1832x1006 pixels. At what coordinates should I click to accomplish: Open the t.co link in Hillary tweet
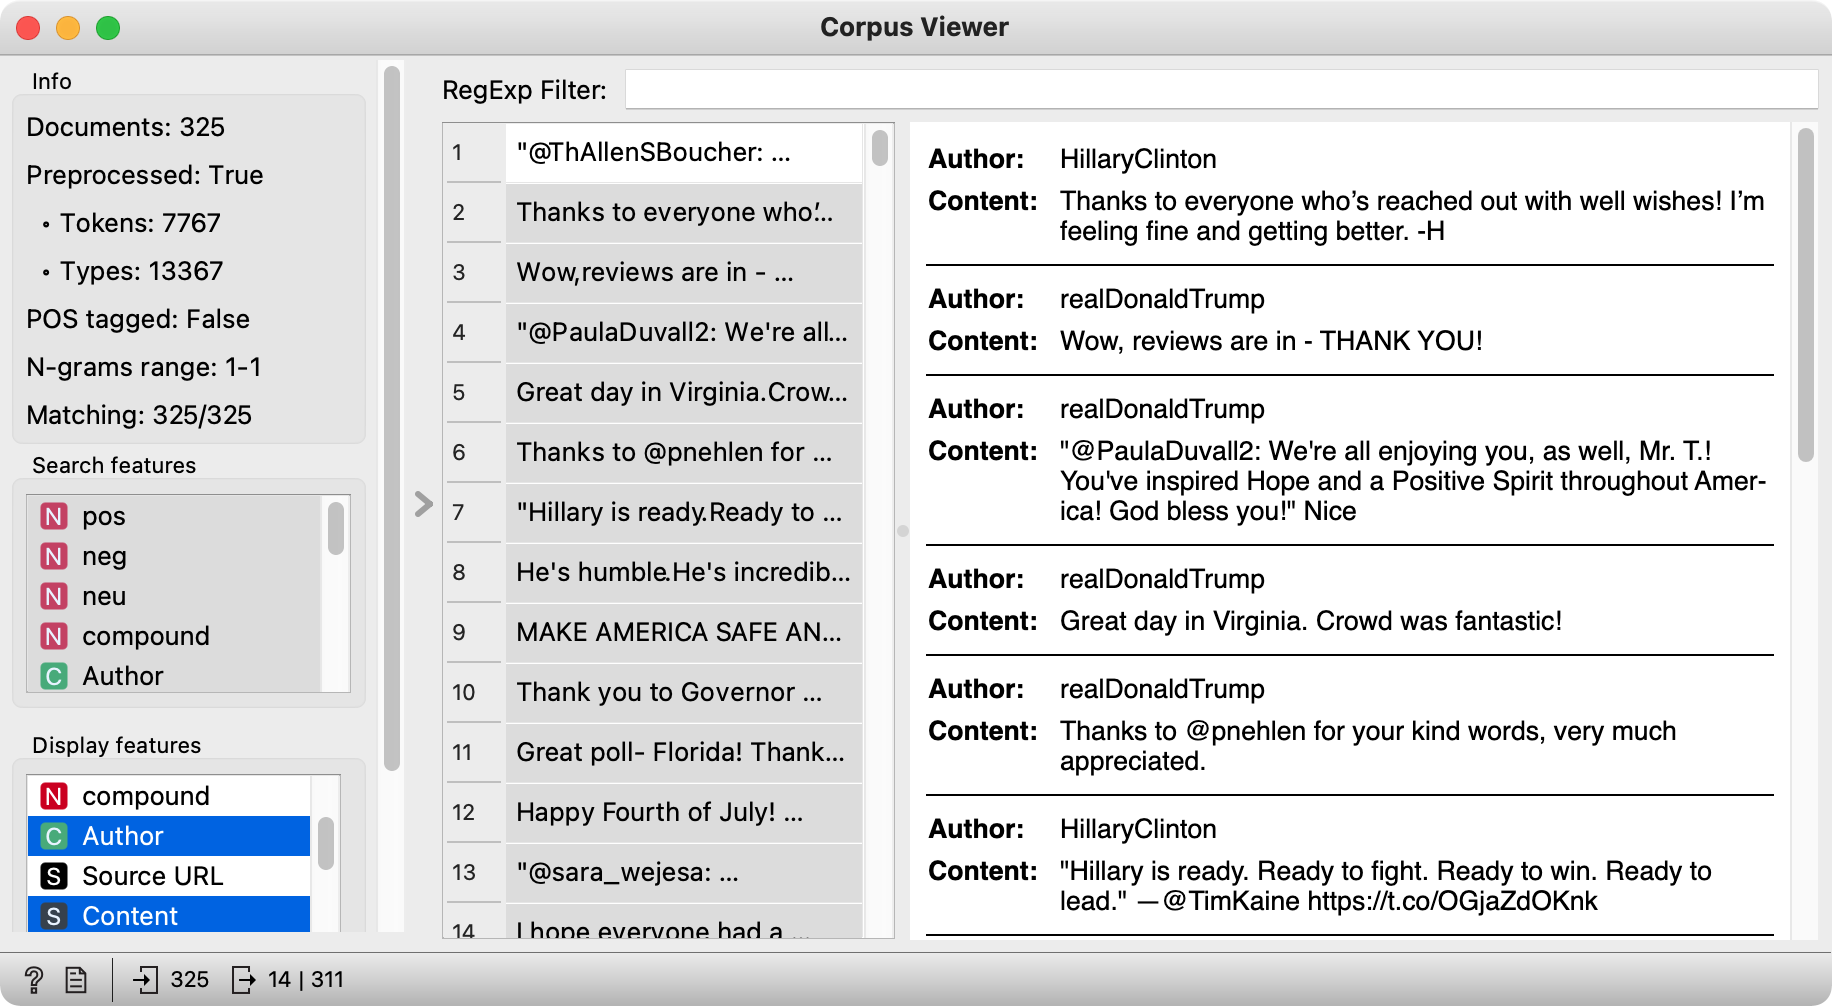pyautogui.click(x=1452, y=901)
